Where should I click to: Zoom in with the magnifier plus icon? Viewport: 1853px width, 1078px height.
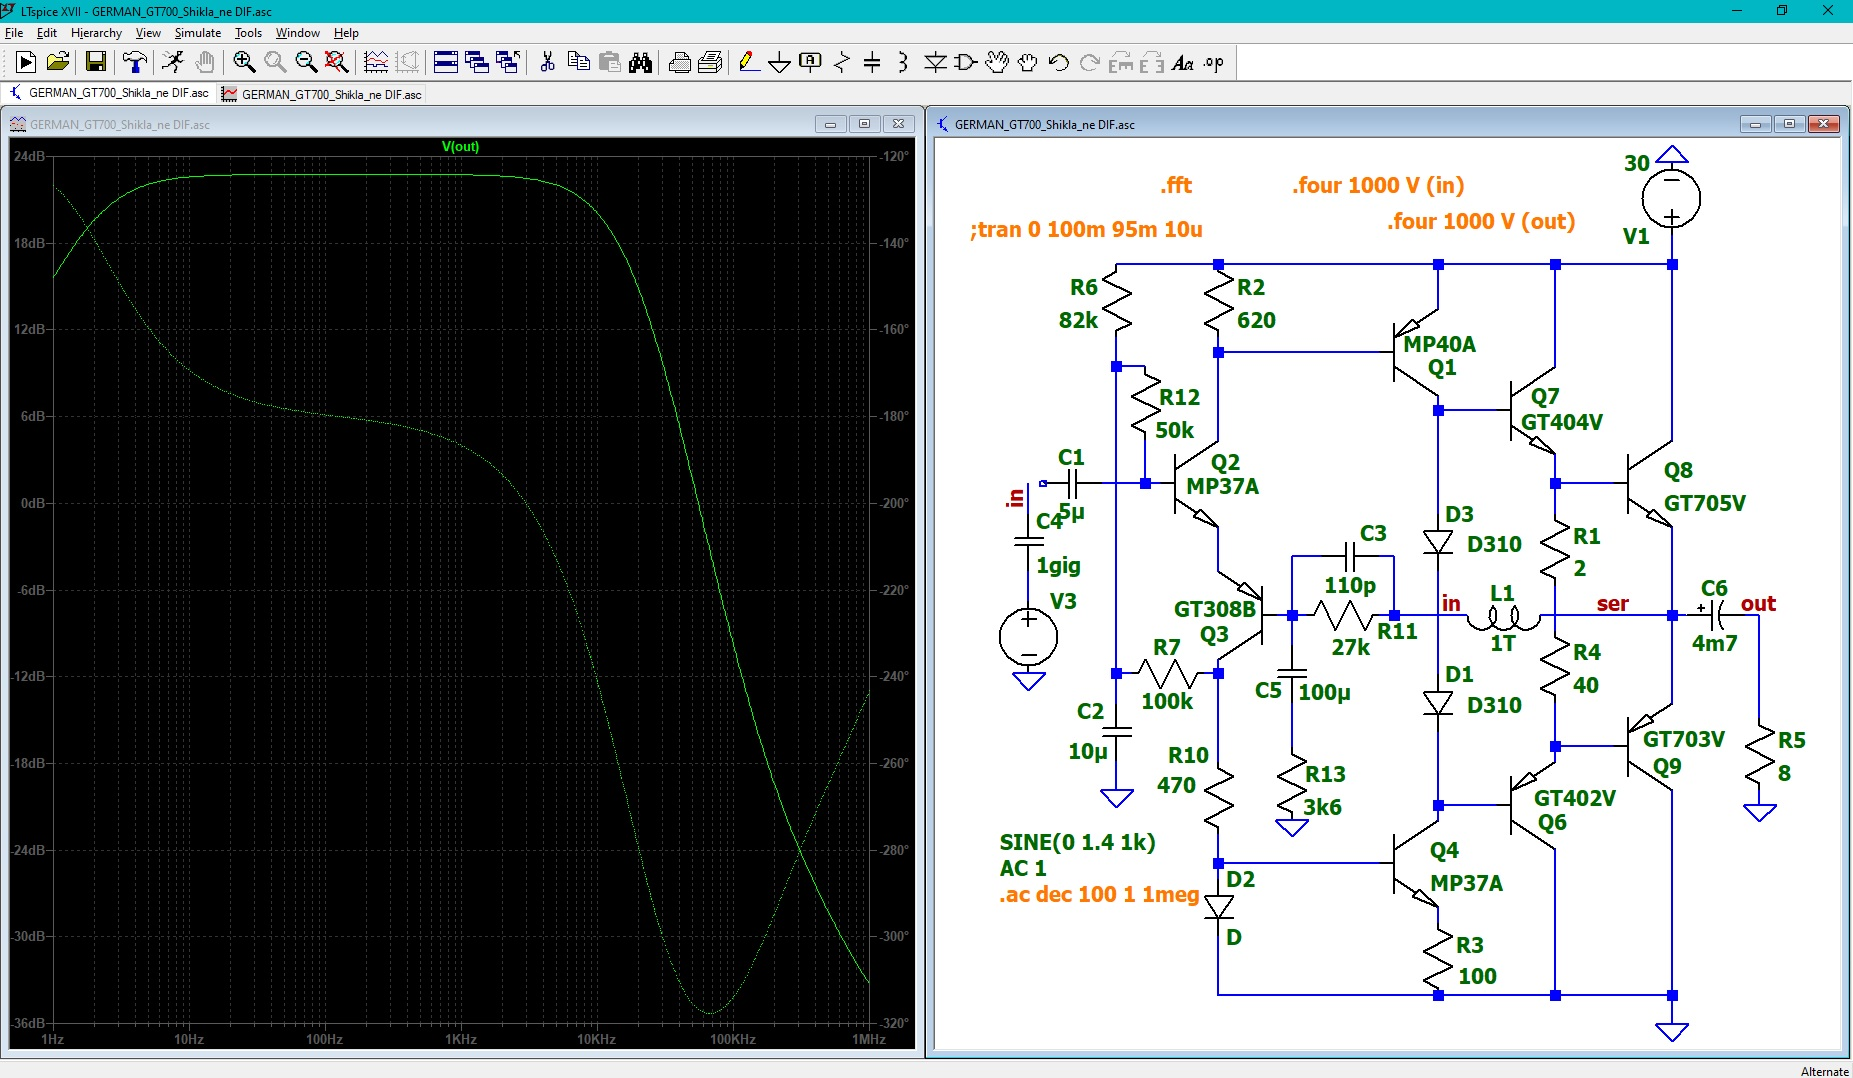pyautogui.click(x=244, y=62)
